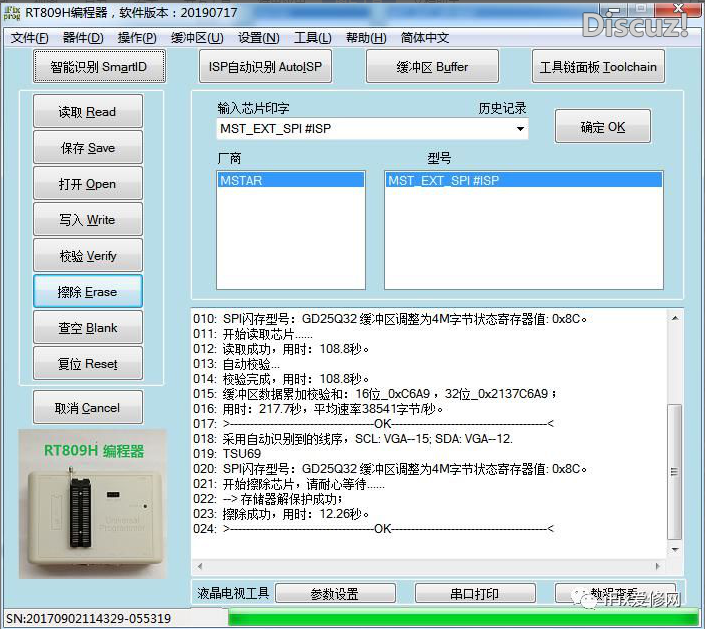This screenshot has width=705, height=629.
Task: Click log line 014 校验完成
Action: pyautogui.click(x=281, y=379)
